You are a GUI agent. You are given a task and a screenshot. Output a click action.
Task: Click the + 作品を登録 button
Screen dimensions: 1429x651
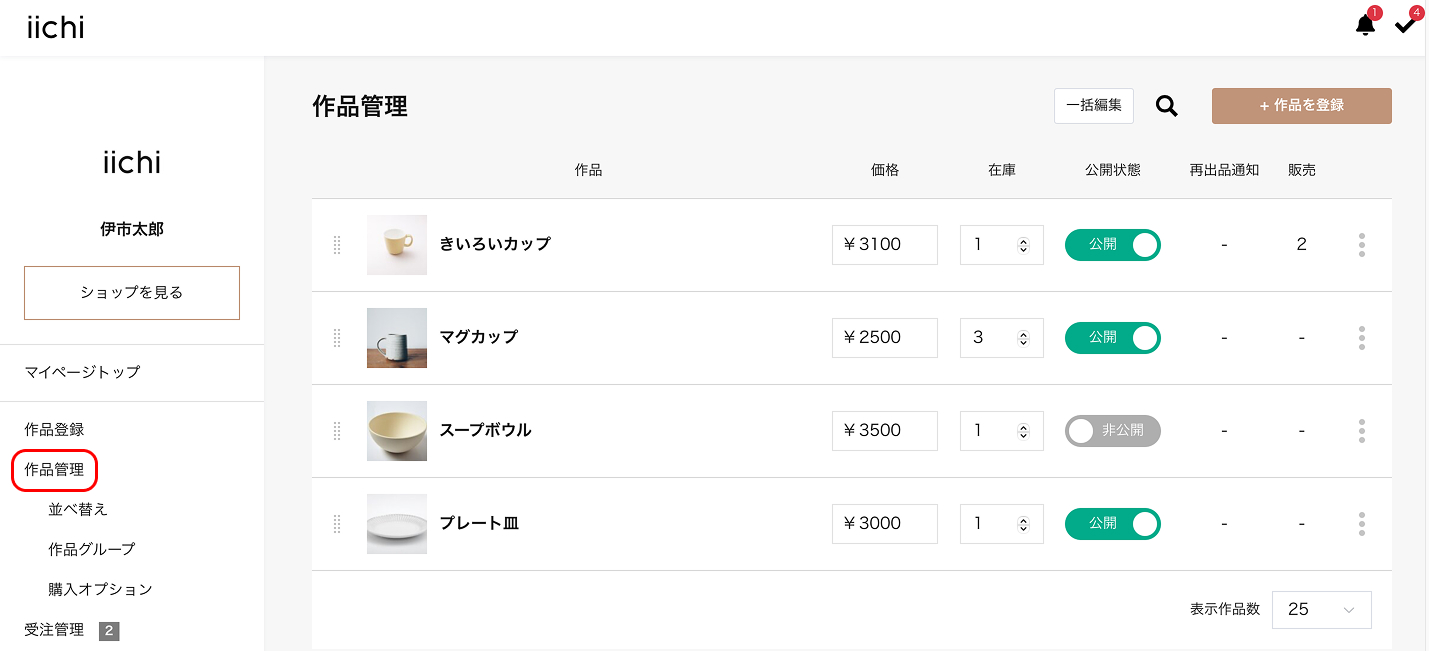[1301, 106]
